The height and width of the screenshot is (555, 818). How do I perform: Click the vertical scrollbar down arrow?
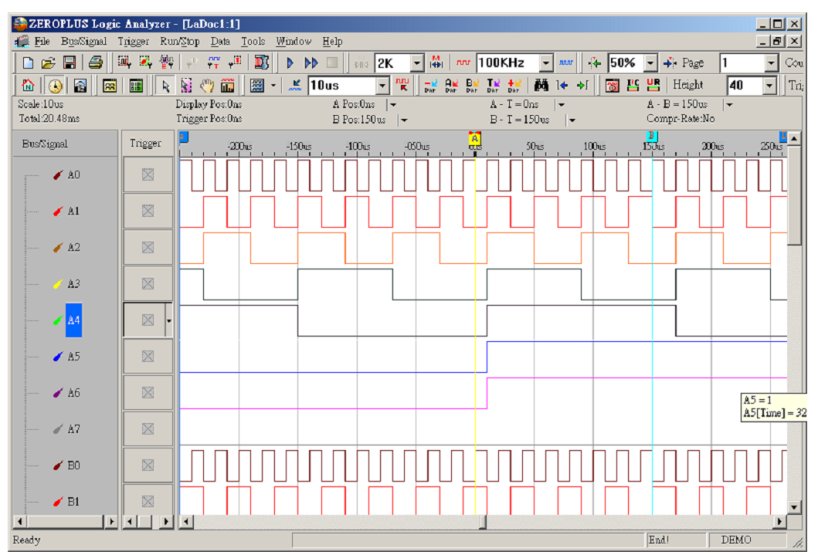pyautogui.click(x=794, y=507)
